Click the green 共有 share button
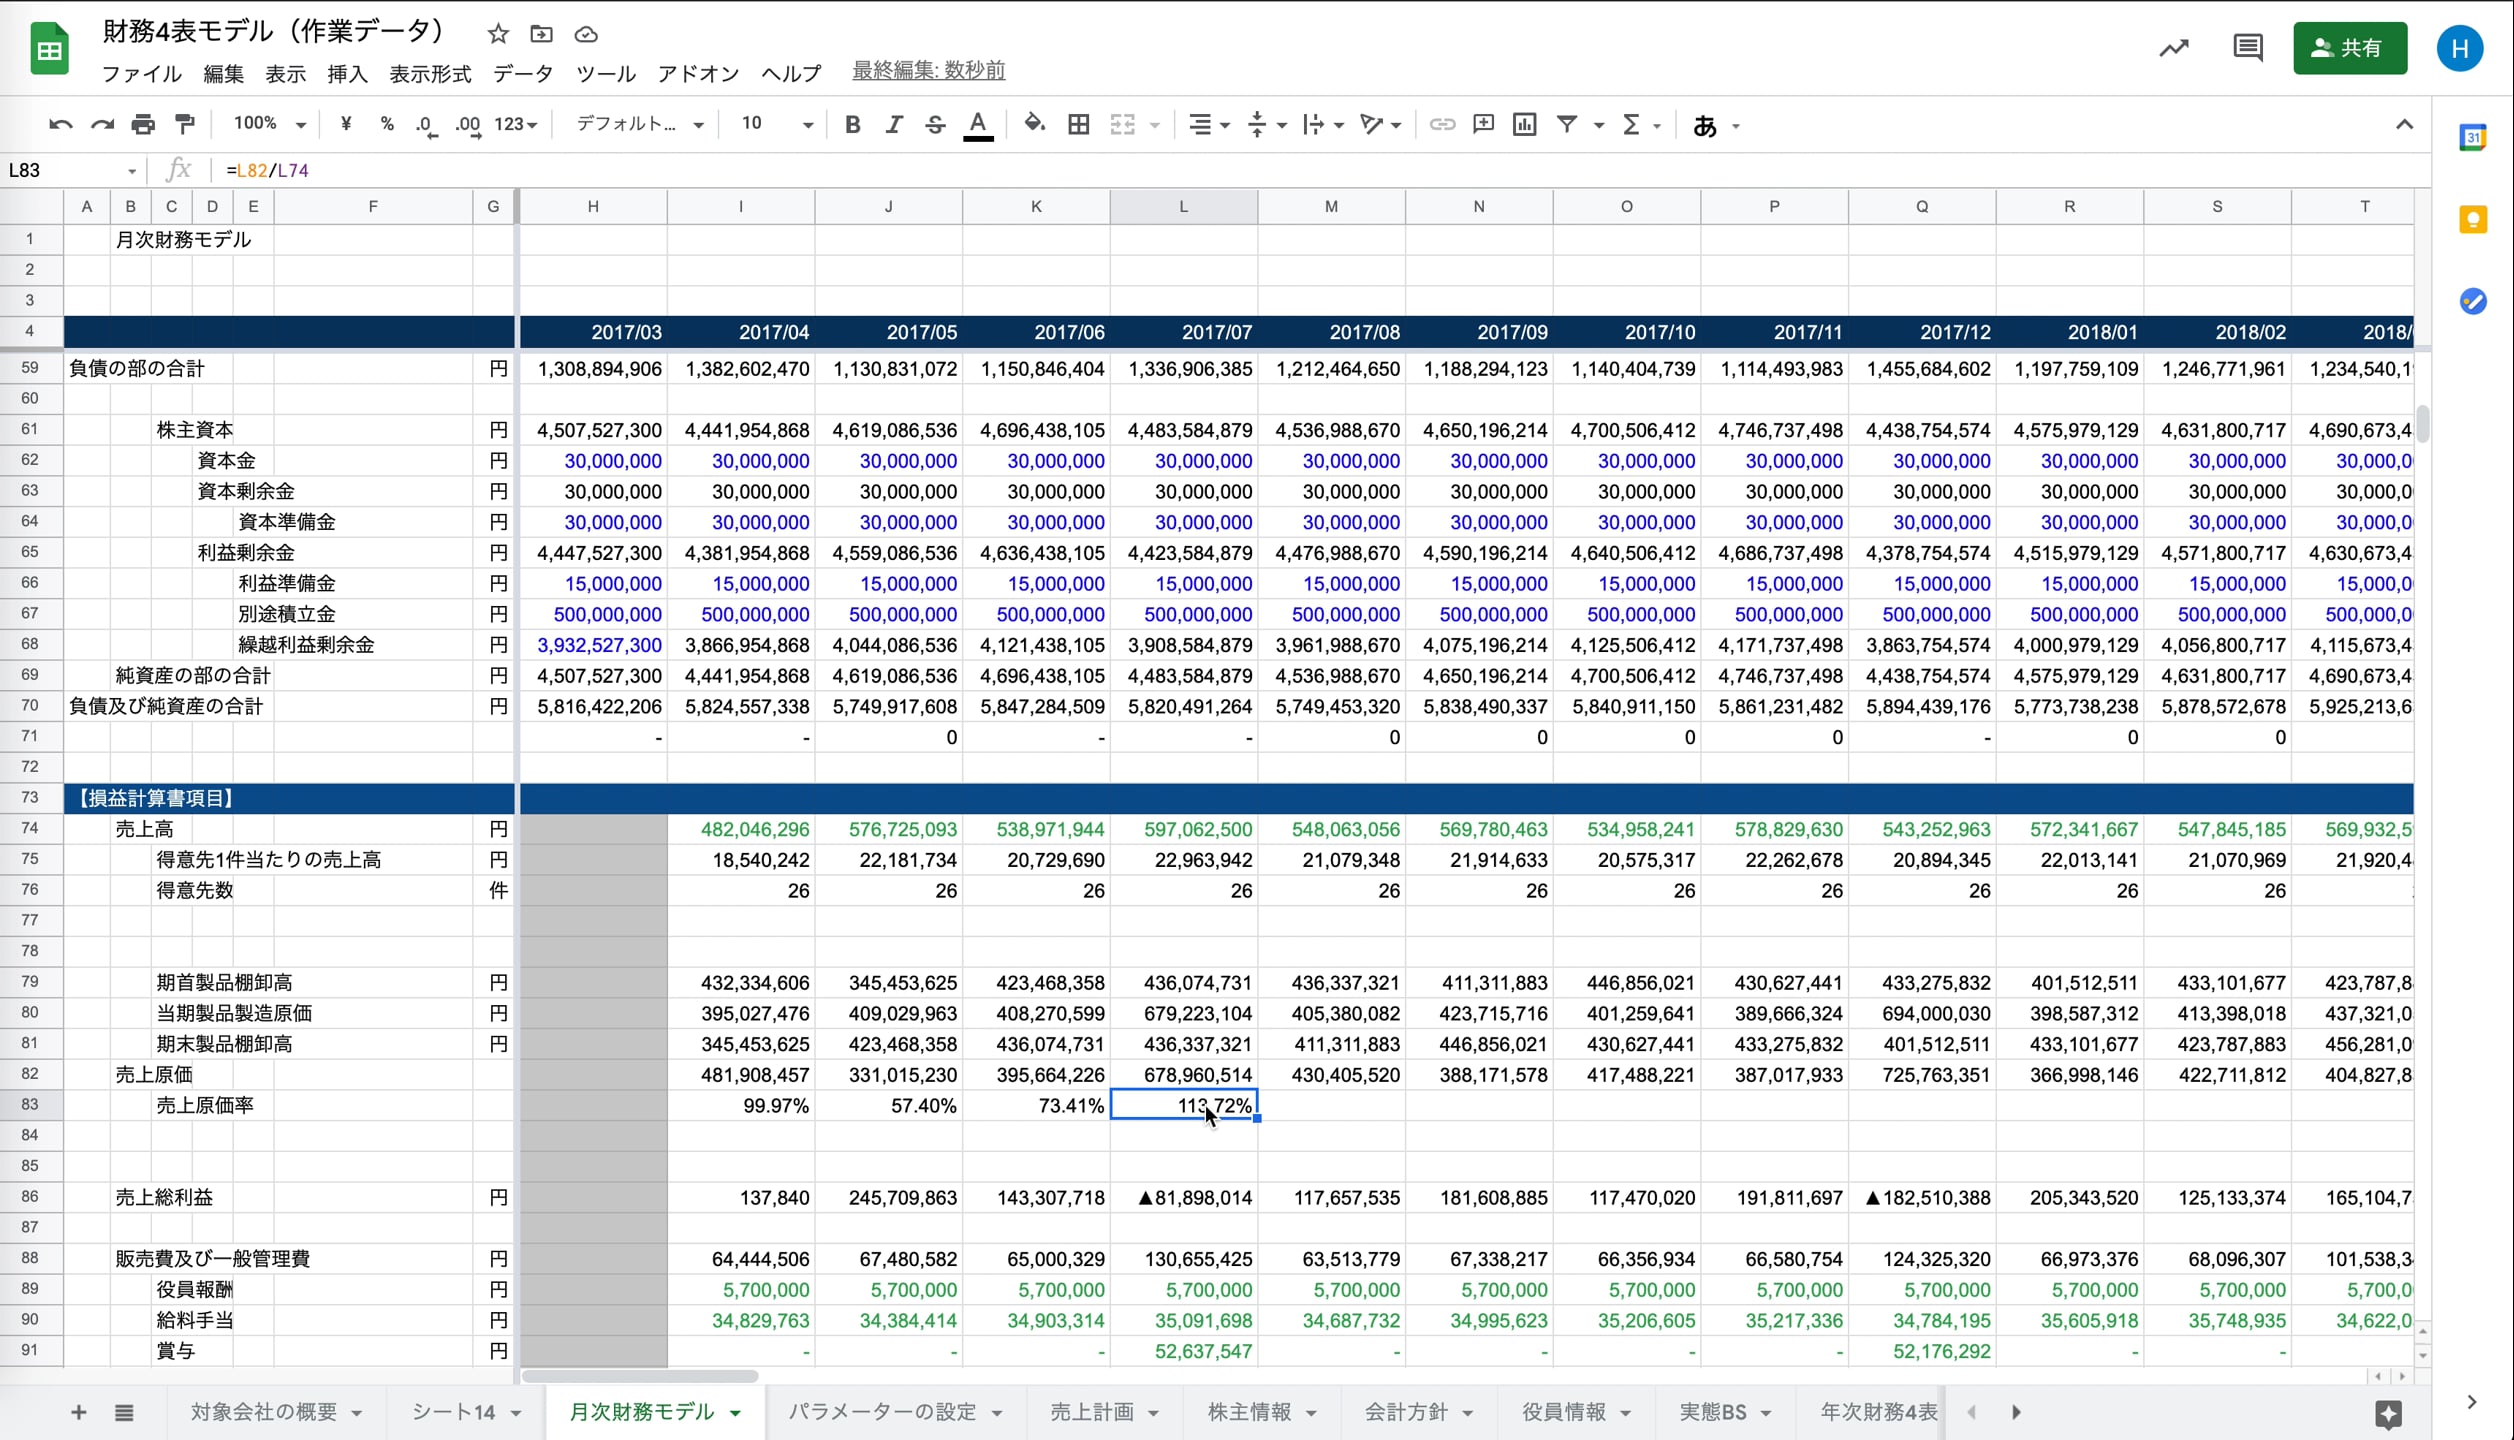 tap(2349, 48)
